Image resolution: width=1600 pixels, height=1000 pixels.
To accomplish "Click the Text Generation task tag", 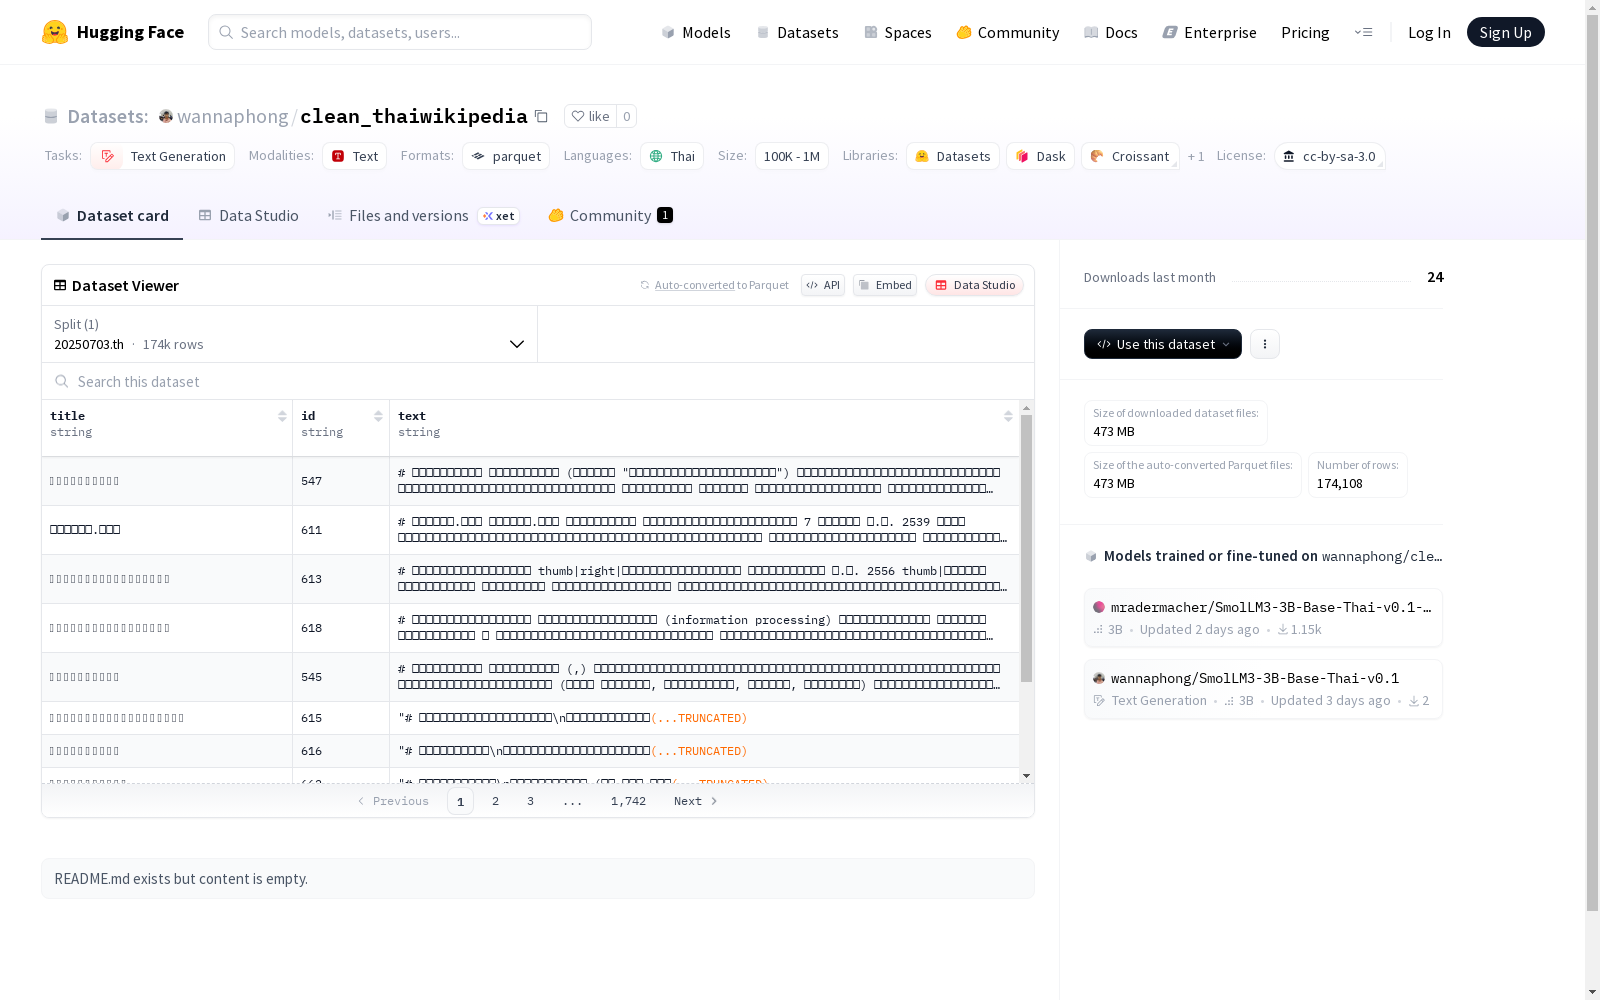I will click(x=163, y=156).
